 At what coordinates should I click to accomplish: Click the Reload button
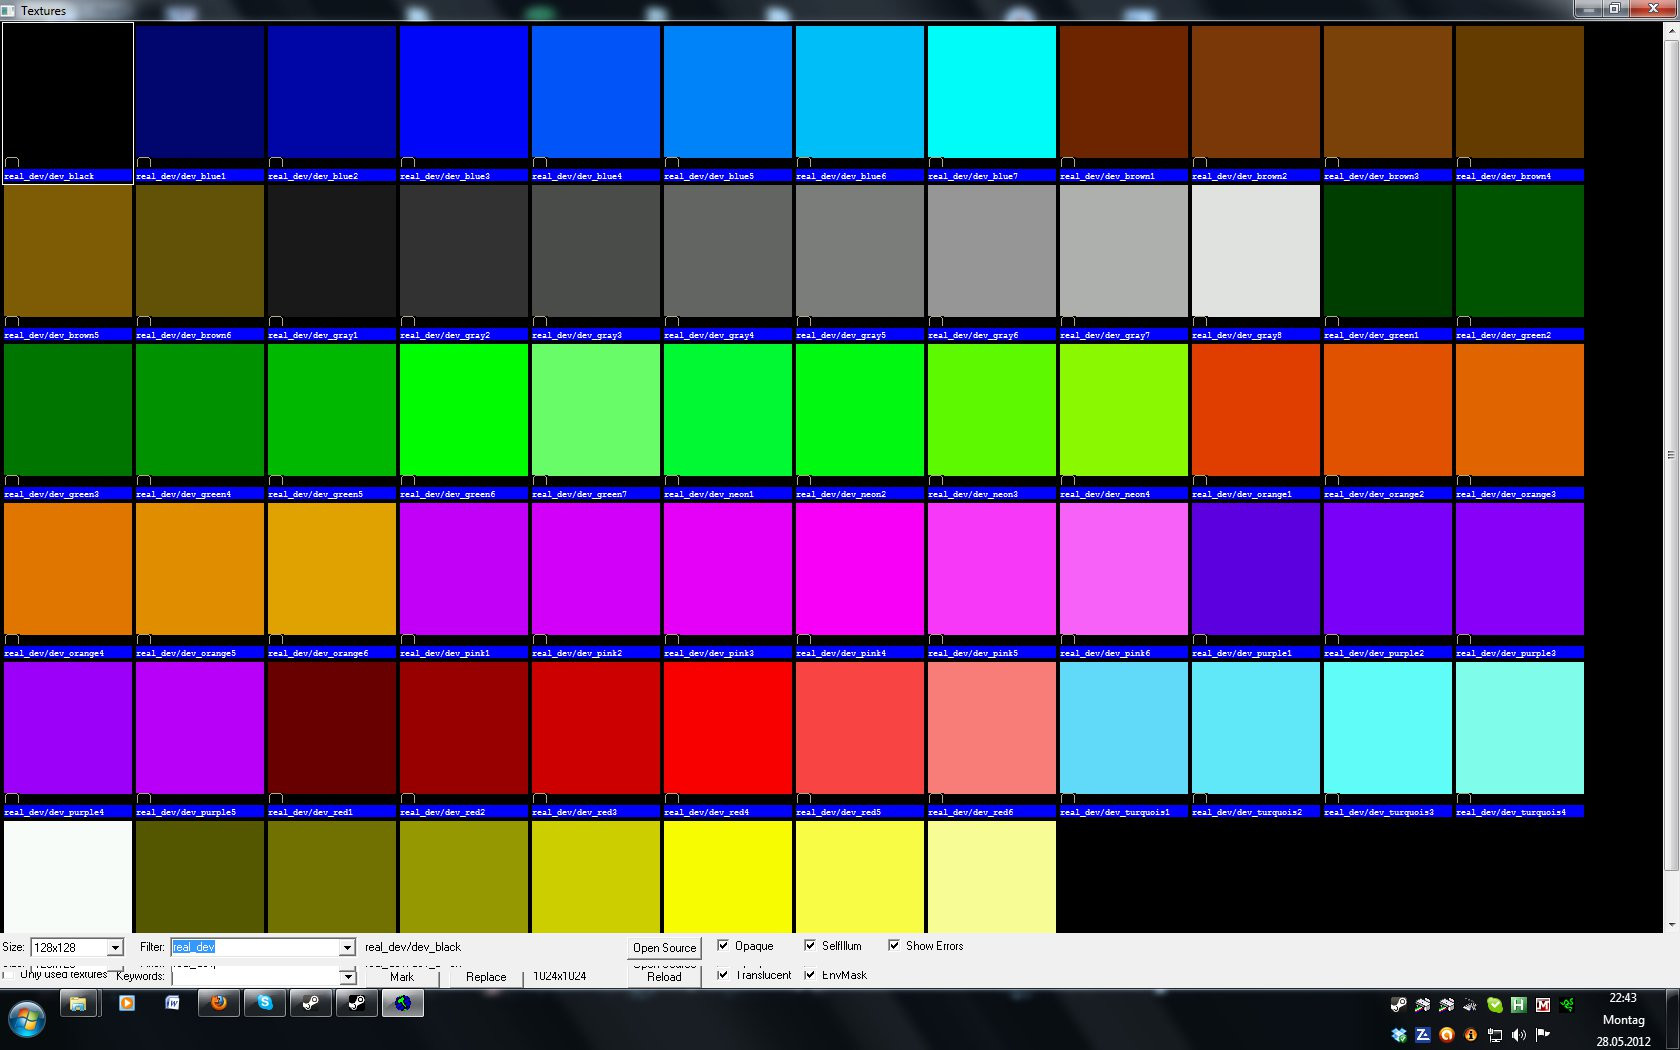click(x=664, y=977)
